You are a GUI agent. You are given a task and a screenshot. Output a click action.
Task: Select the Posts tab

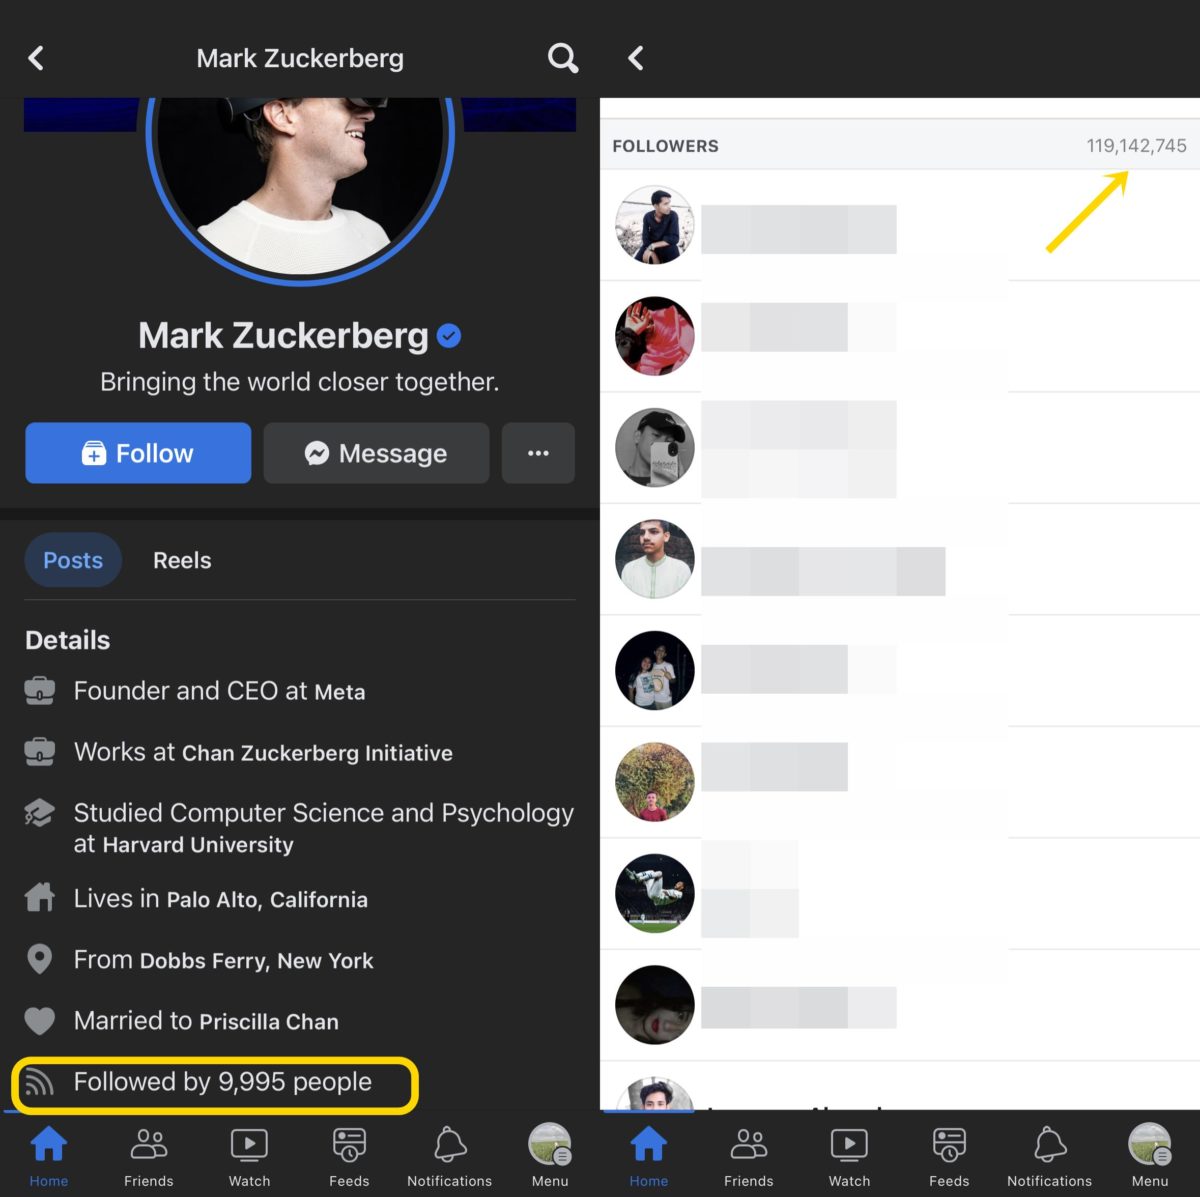tap(73, 560)
